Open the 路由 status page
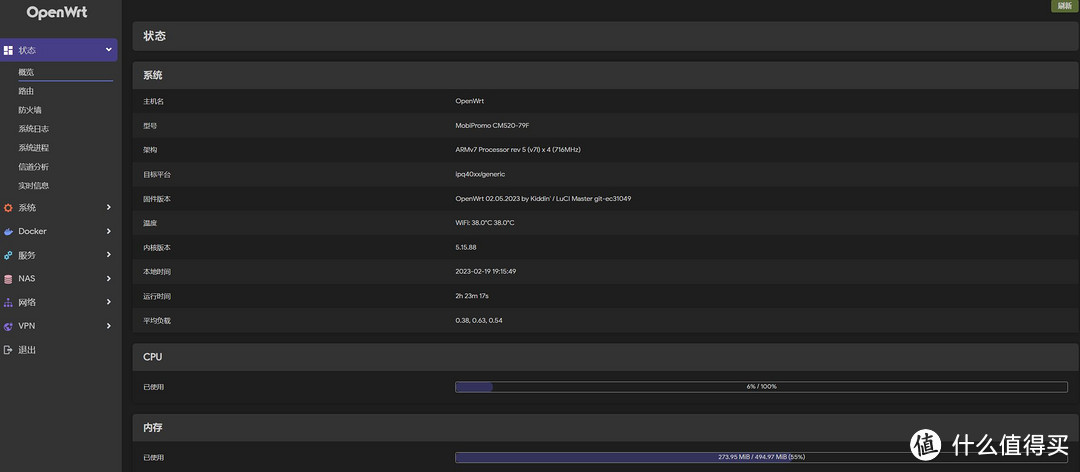Screen dimensions: 1080x472 pyautogui.click(x=26, y=91)
